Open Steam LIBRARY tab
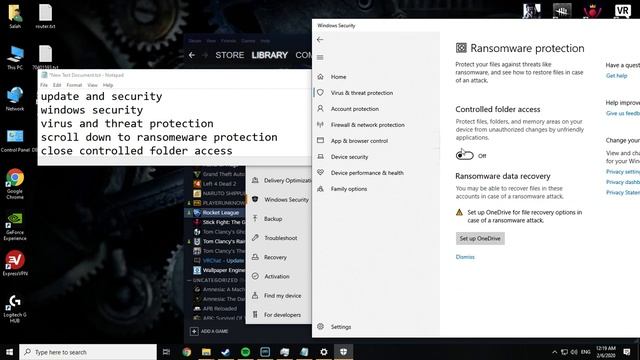The height and width of the screenshot is (360, 640). [x=269, y=55]
